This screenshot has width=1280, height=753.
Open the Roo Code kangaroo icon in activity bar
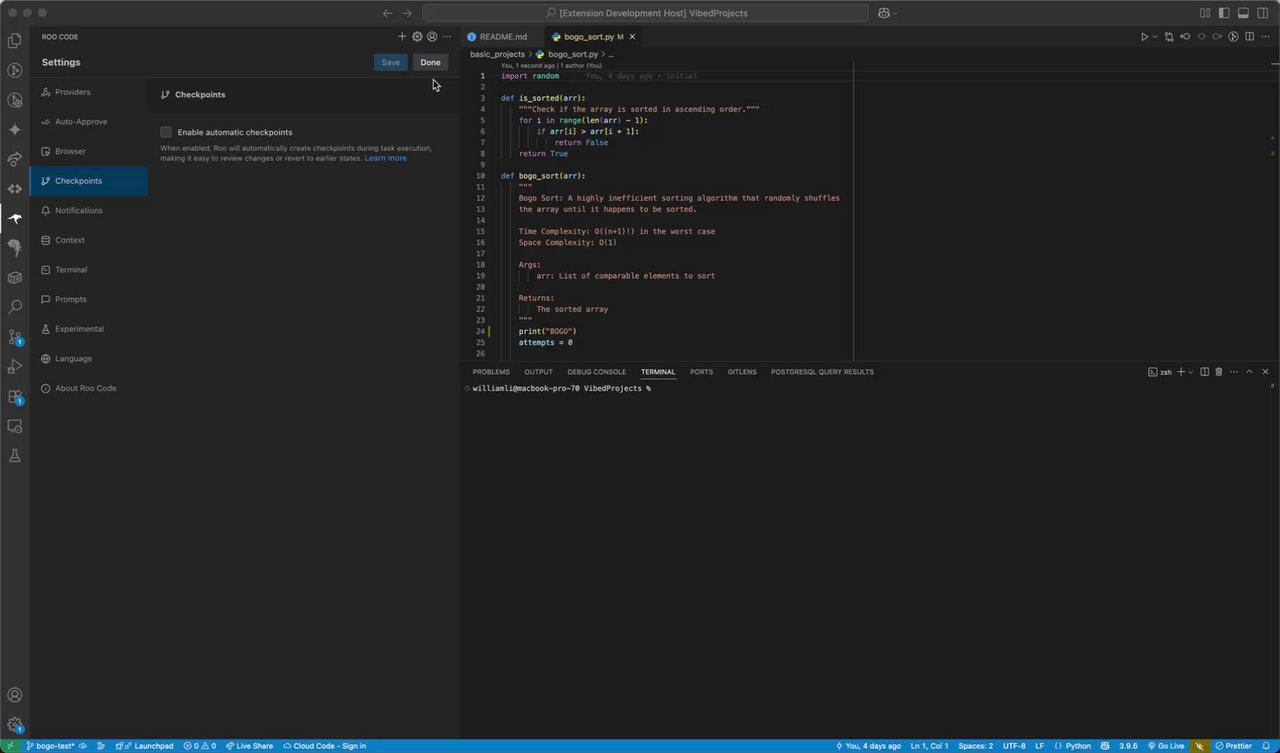click(15, 218)
